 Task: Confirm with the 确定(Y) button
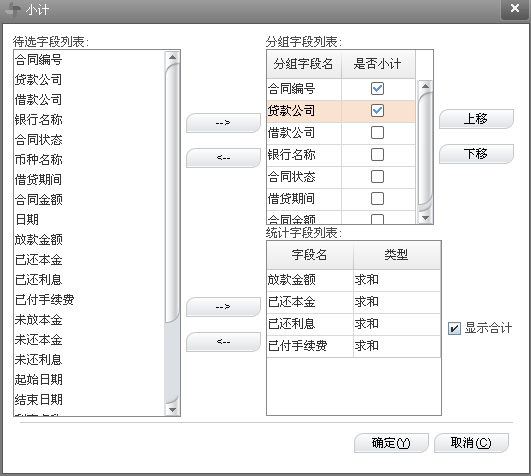(x=391, y=443)
